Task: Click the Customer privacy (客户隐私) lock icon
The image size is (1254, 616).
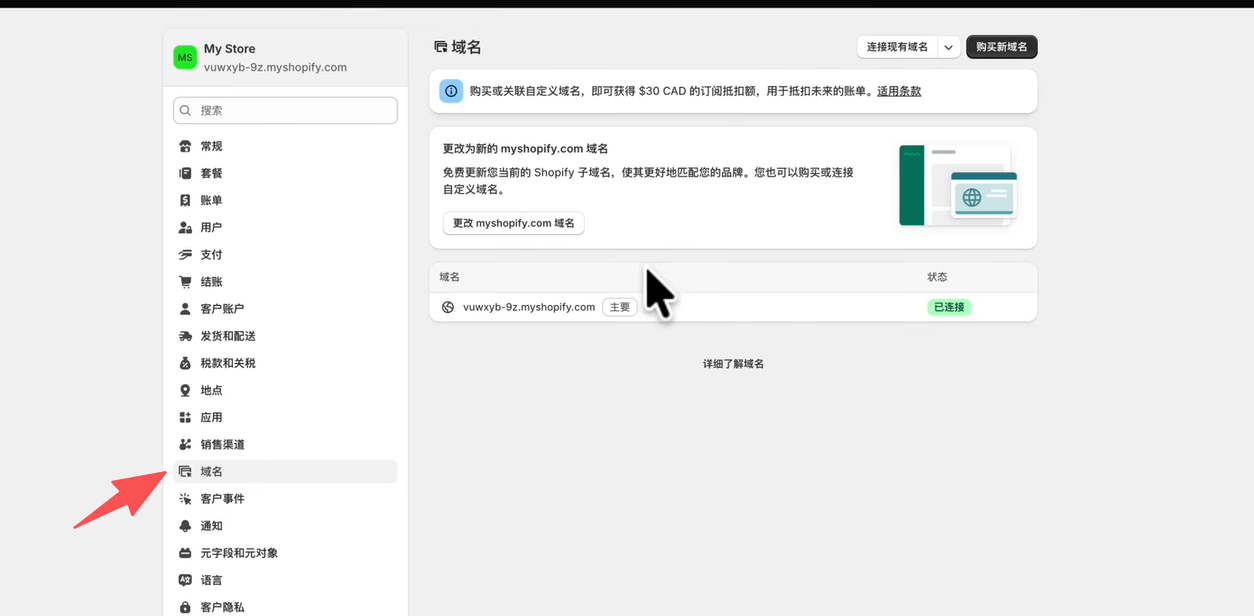Action: pos(185,607)
